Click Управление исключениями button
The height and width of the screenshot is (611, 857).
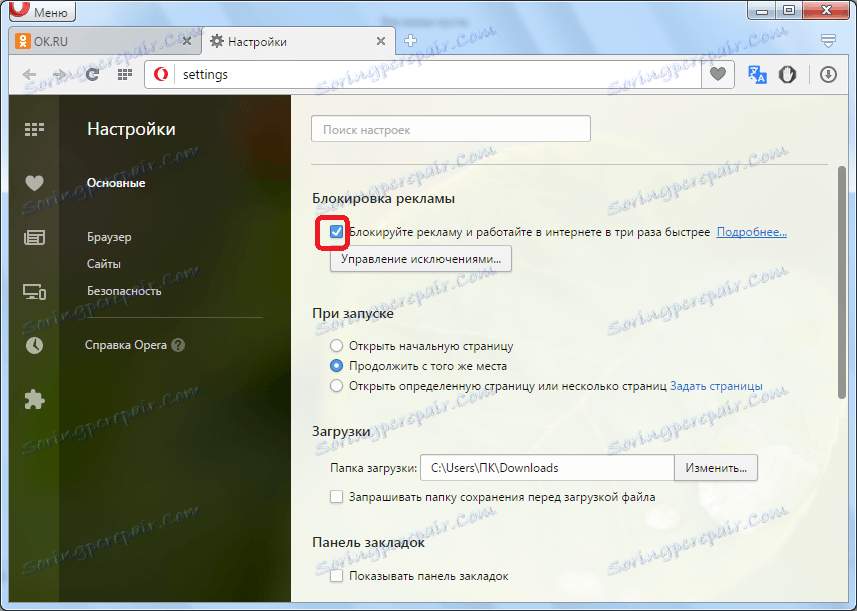(420, 259)
